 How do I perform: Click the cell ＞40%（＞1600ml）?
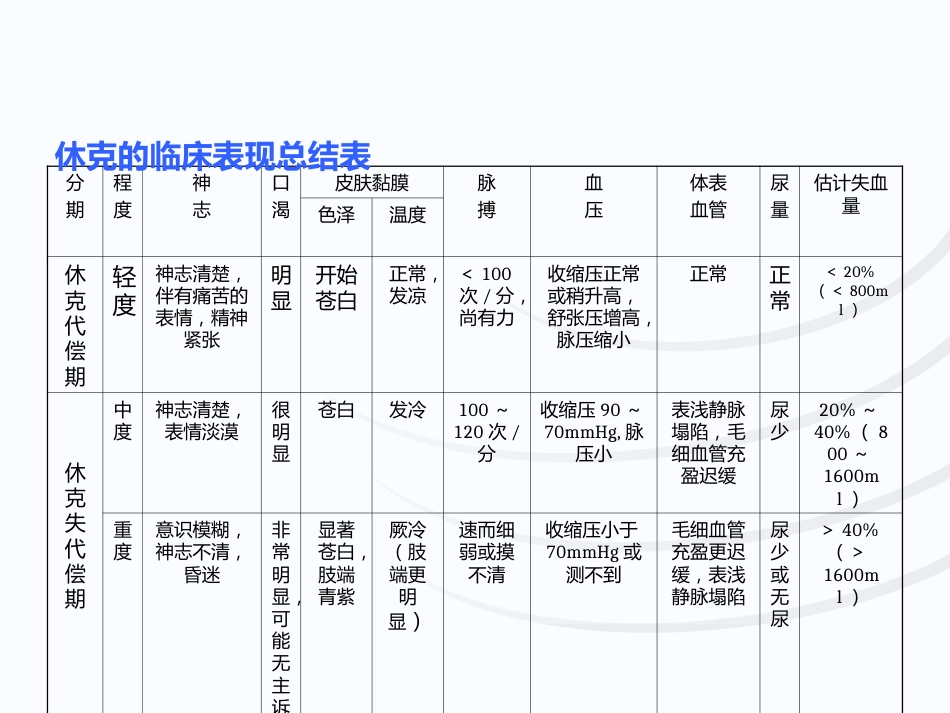(x=851, y=613)
